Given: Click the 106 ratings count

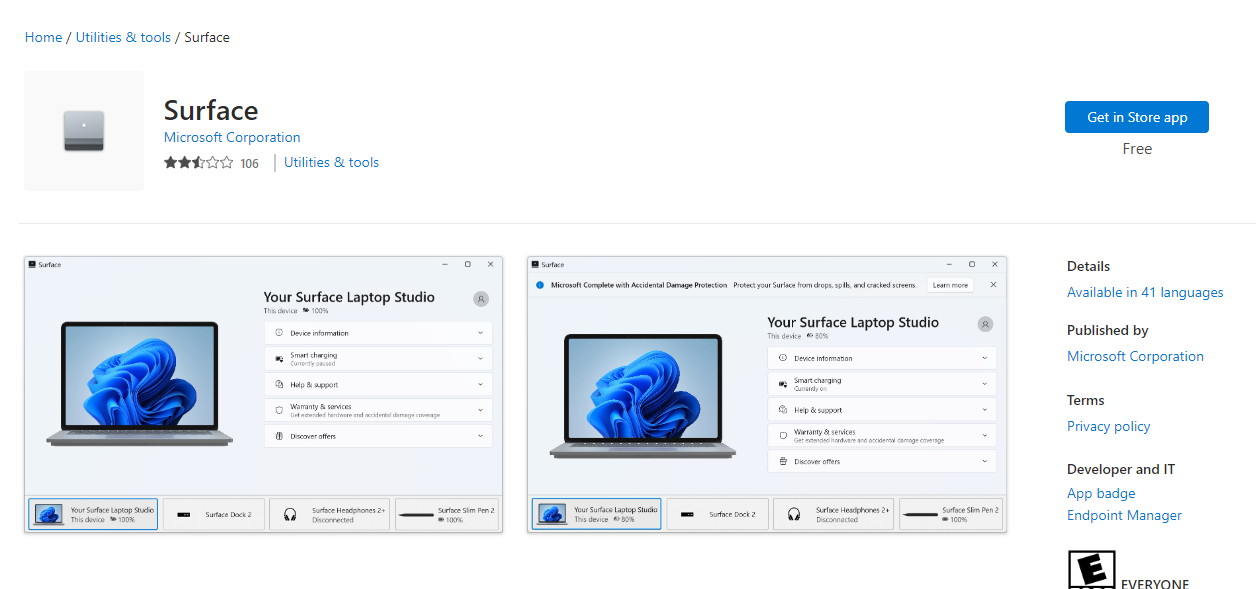Looking at the screenshot, I should click(249, 163).
